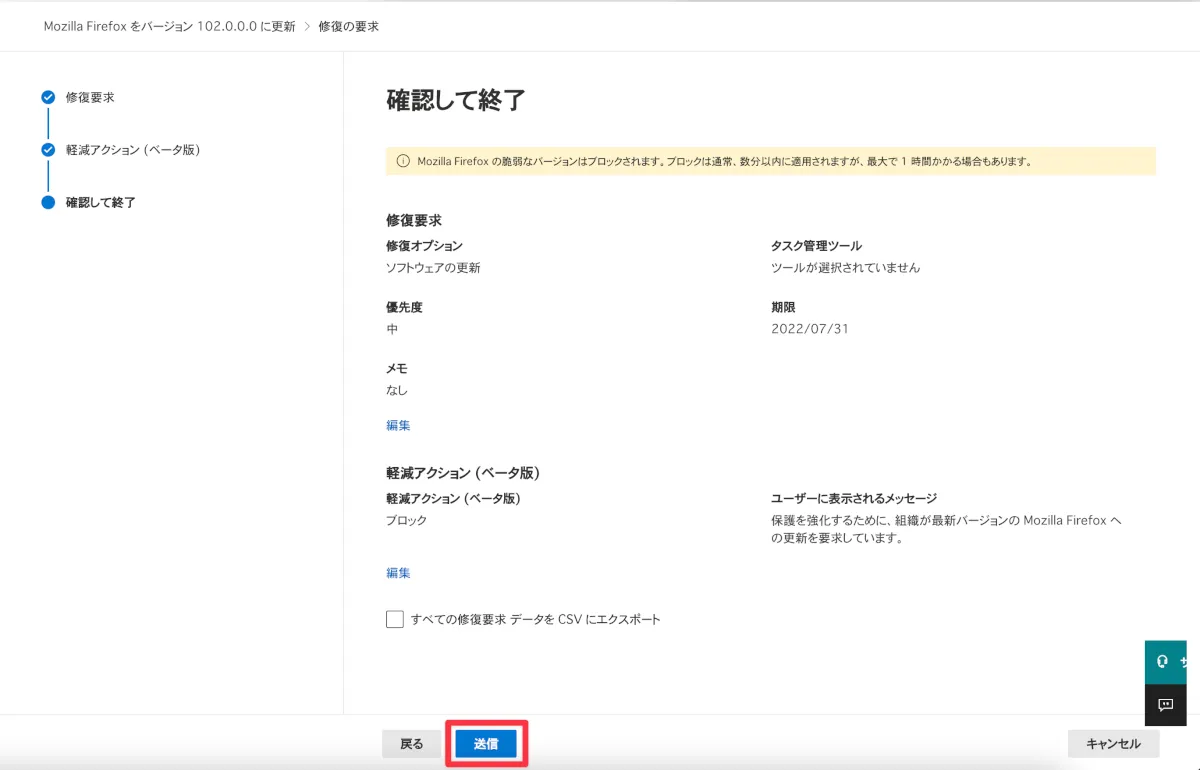The height and width of the screenshot is (770, 1200).
Task: Select the 修復の要求 breadcrumb item
Action: point(348,26)
